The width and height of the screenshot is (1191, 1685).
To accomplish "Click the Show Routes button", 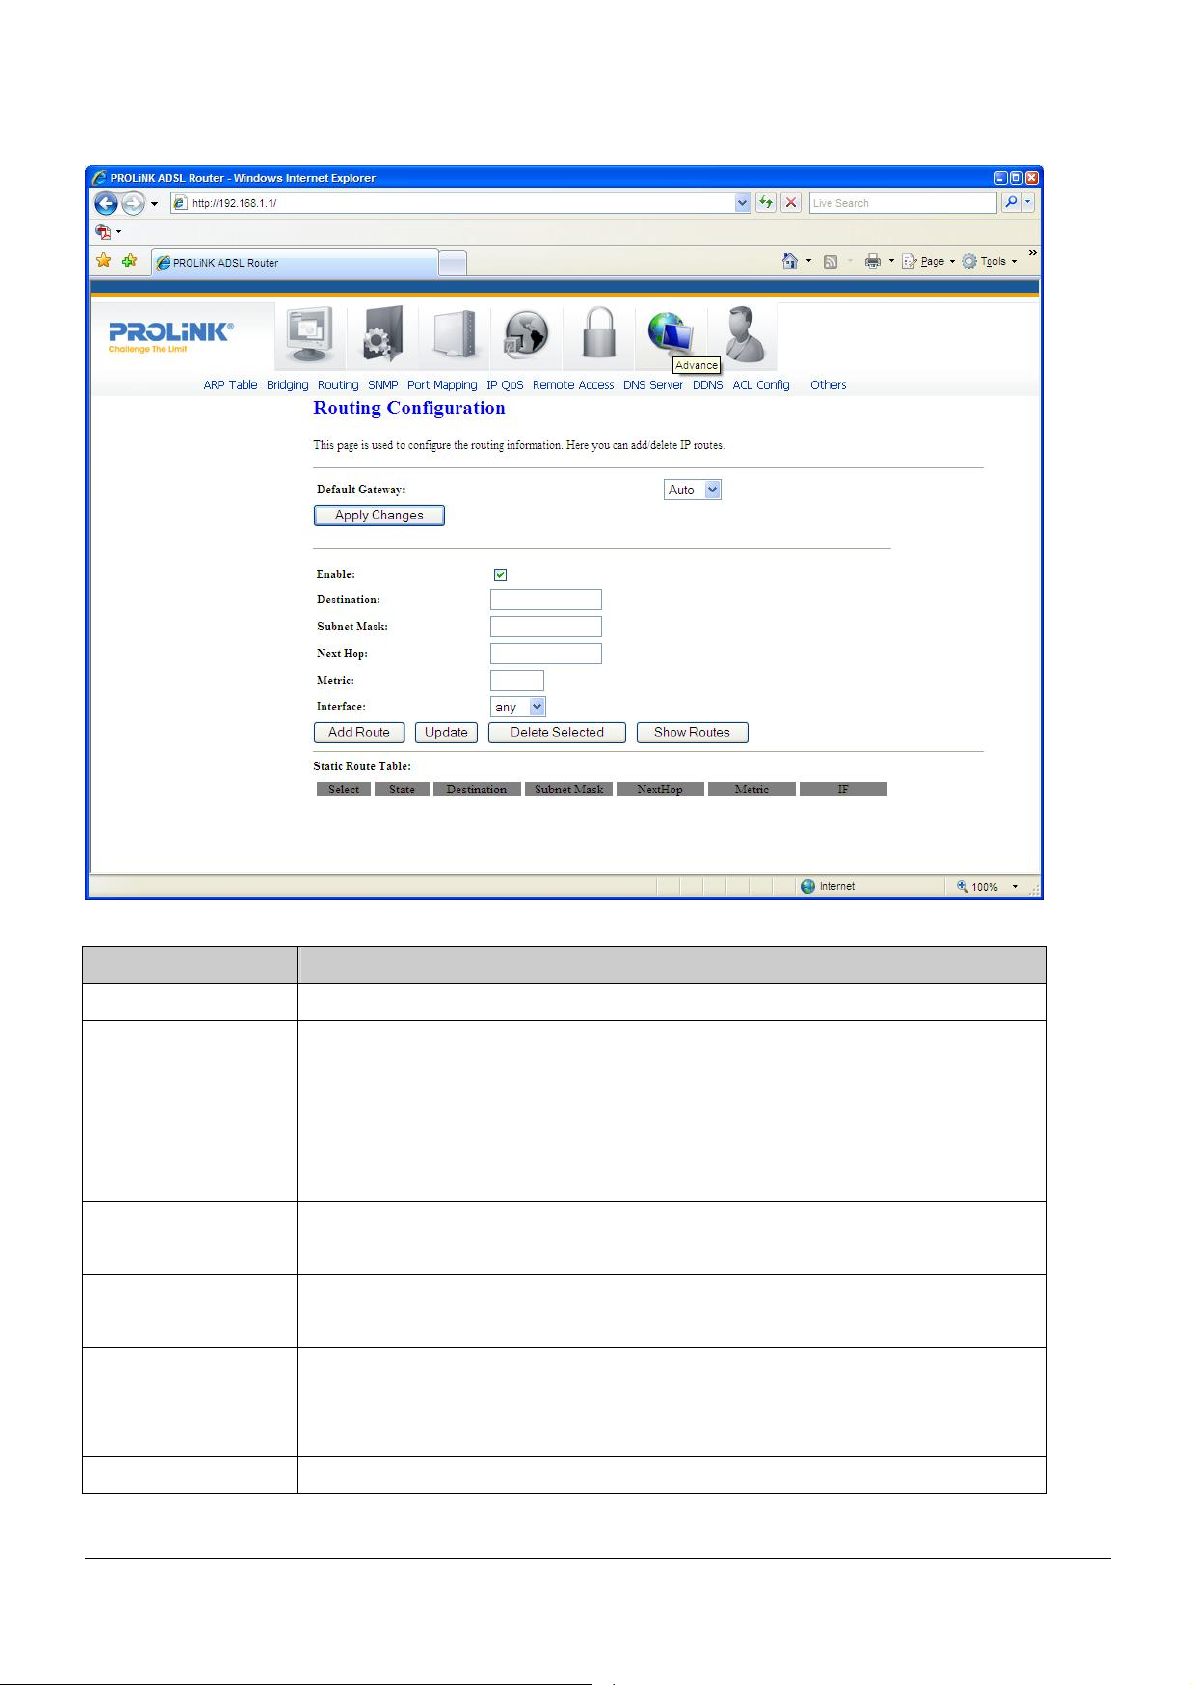I will (692, 733).
